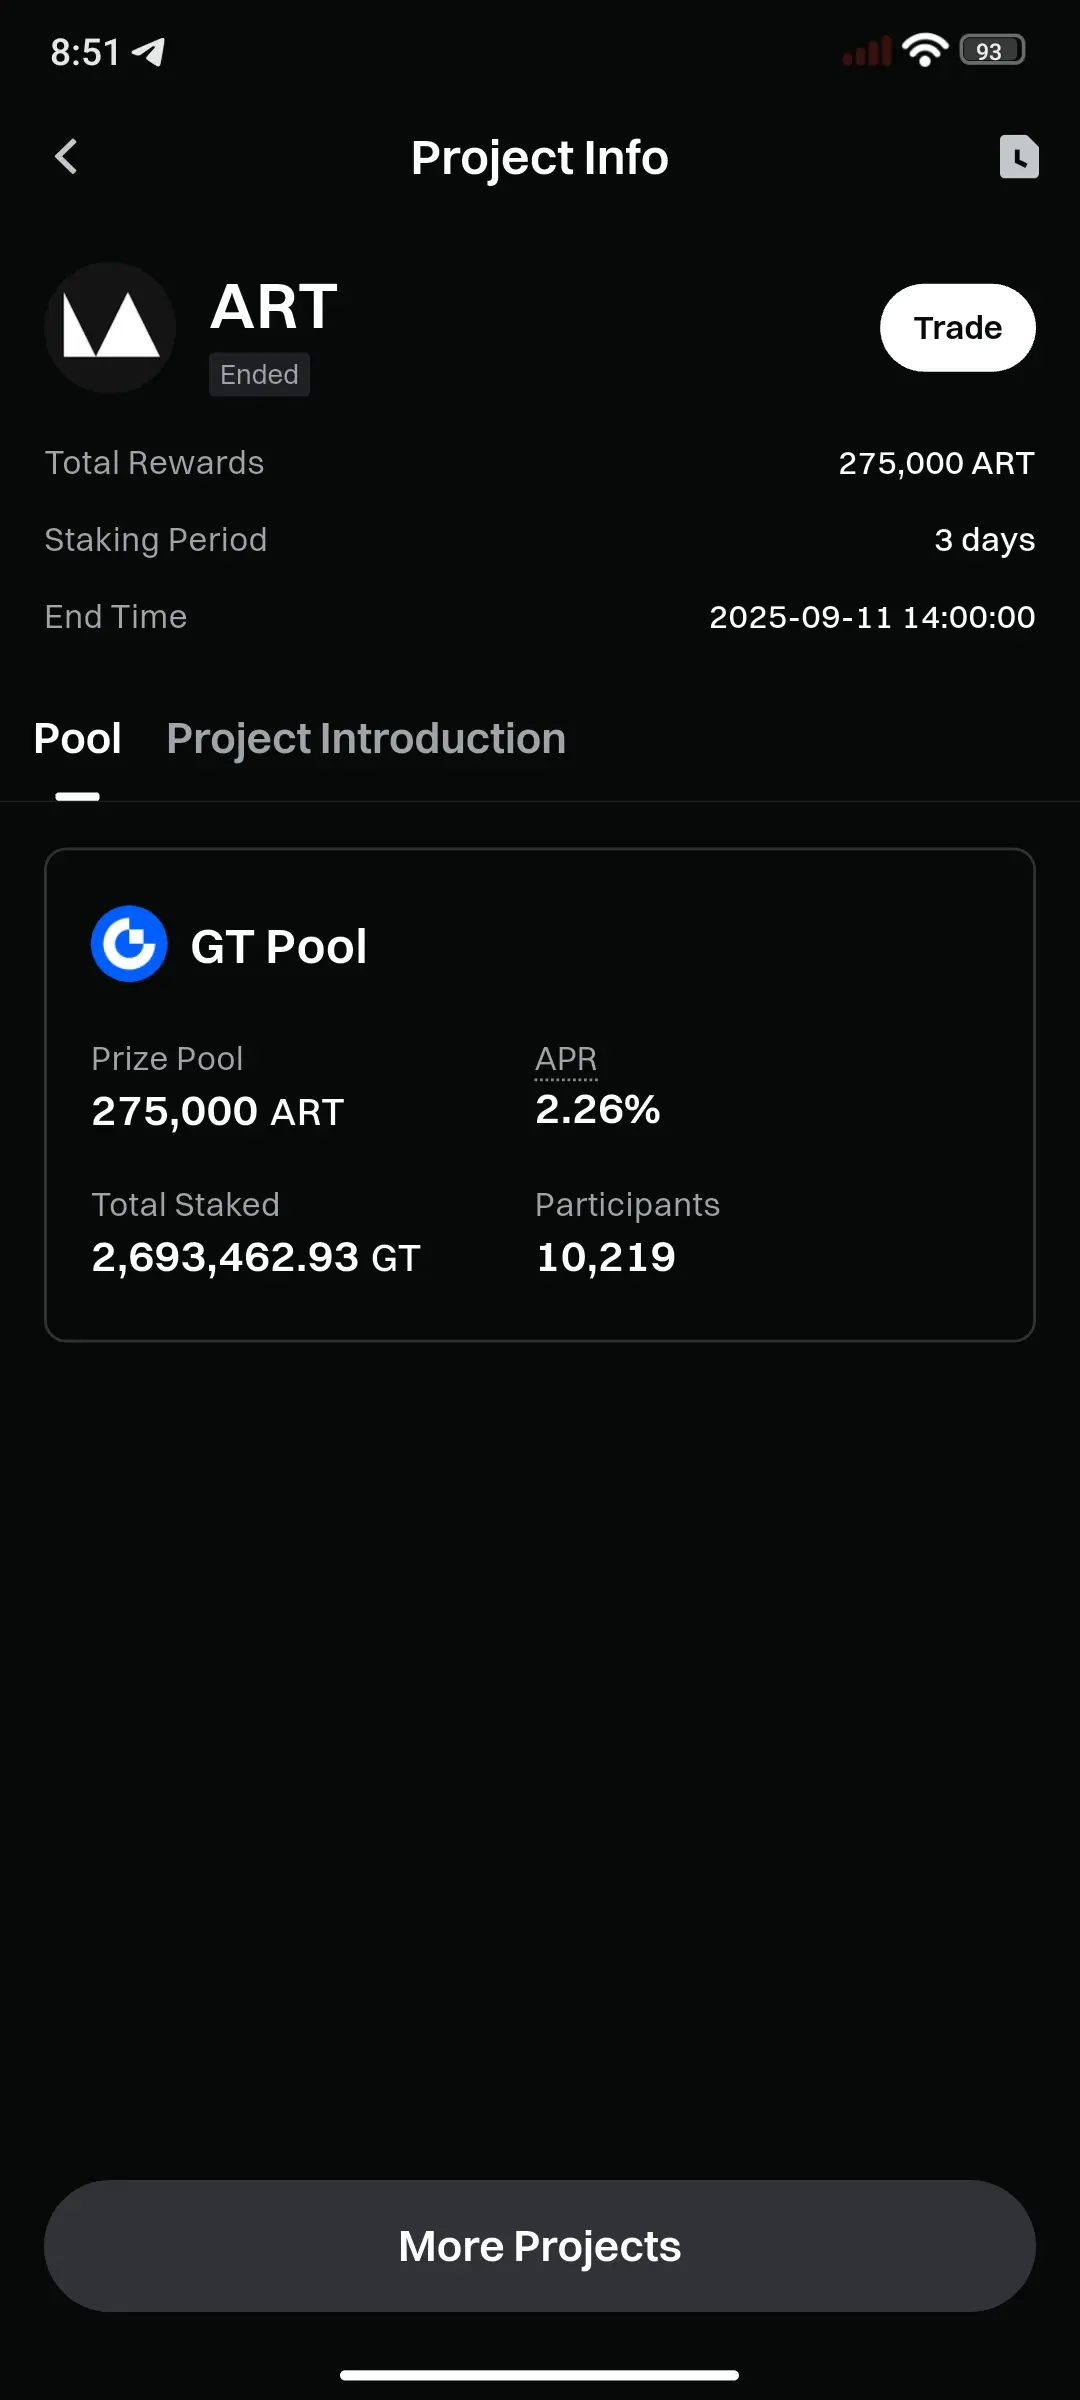Tap the battery indicator showing 93
Image resolution: width=1080 pixels, height=2400 pixels.
pos(992,50)
